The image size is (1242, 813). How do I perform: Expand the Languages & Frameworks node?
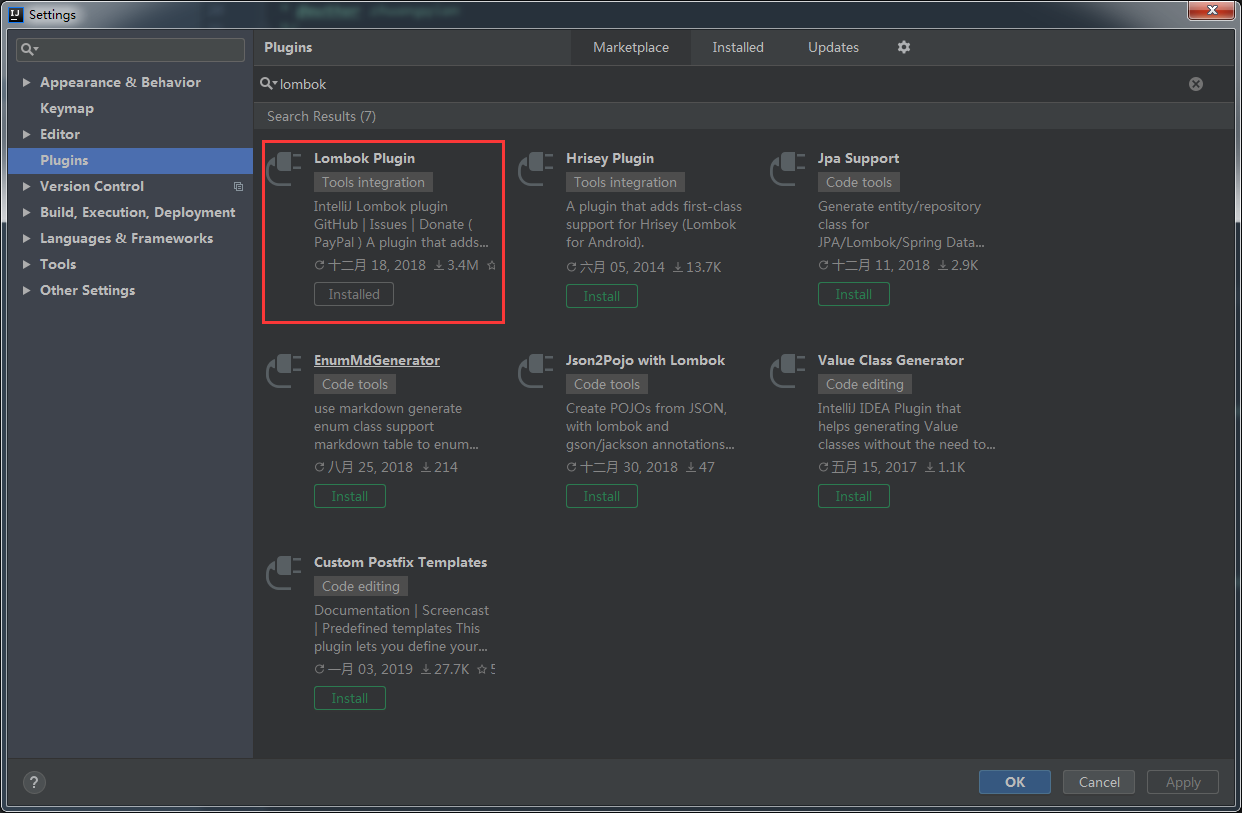coord(26,238)
